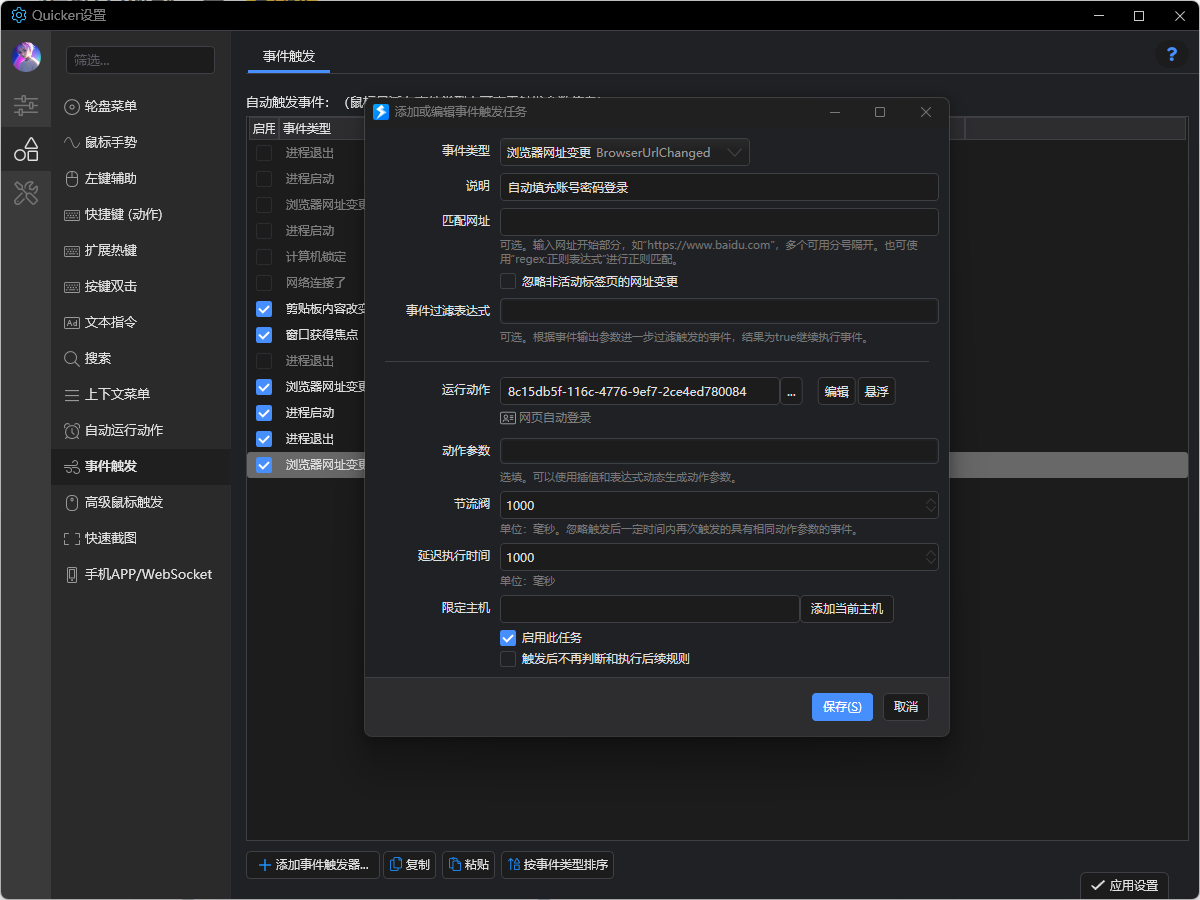Uncheck the 窗口获得焦点 row checkbox
The height and width of the screenshot is (900, 1200).
click(264, 335)
